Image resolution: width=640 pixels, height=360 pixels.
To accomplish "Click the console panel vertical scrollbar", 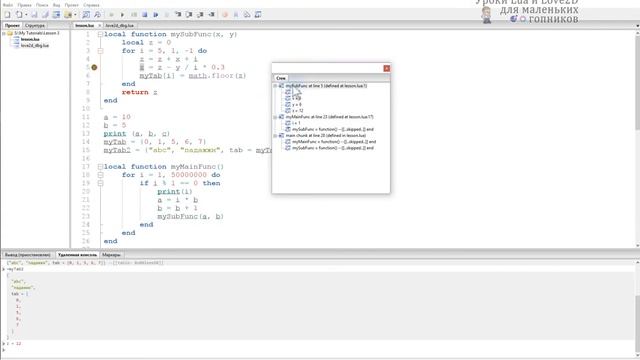I will coord(637,308).
